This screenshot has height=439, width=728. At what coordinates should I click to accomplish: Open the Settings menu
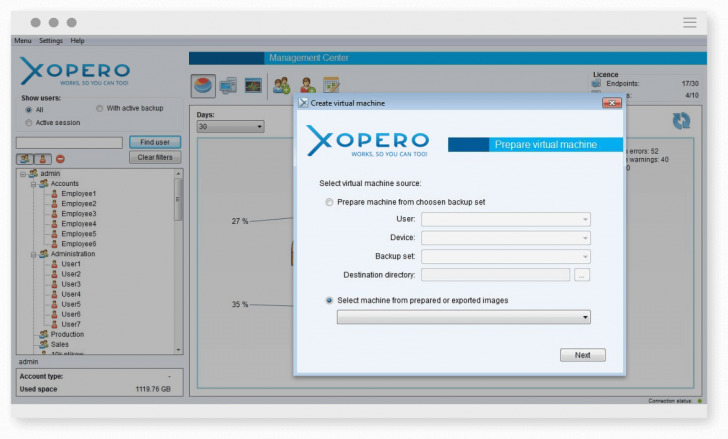tap(51, 41)
